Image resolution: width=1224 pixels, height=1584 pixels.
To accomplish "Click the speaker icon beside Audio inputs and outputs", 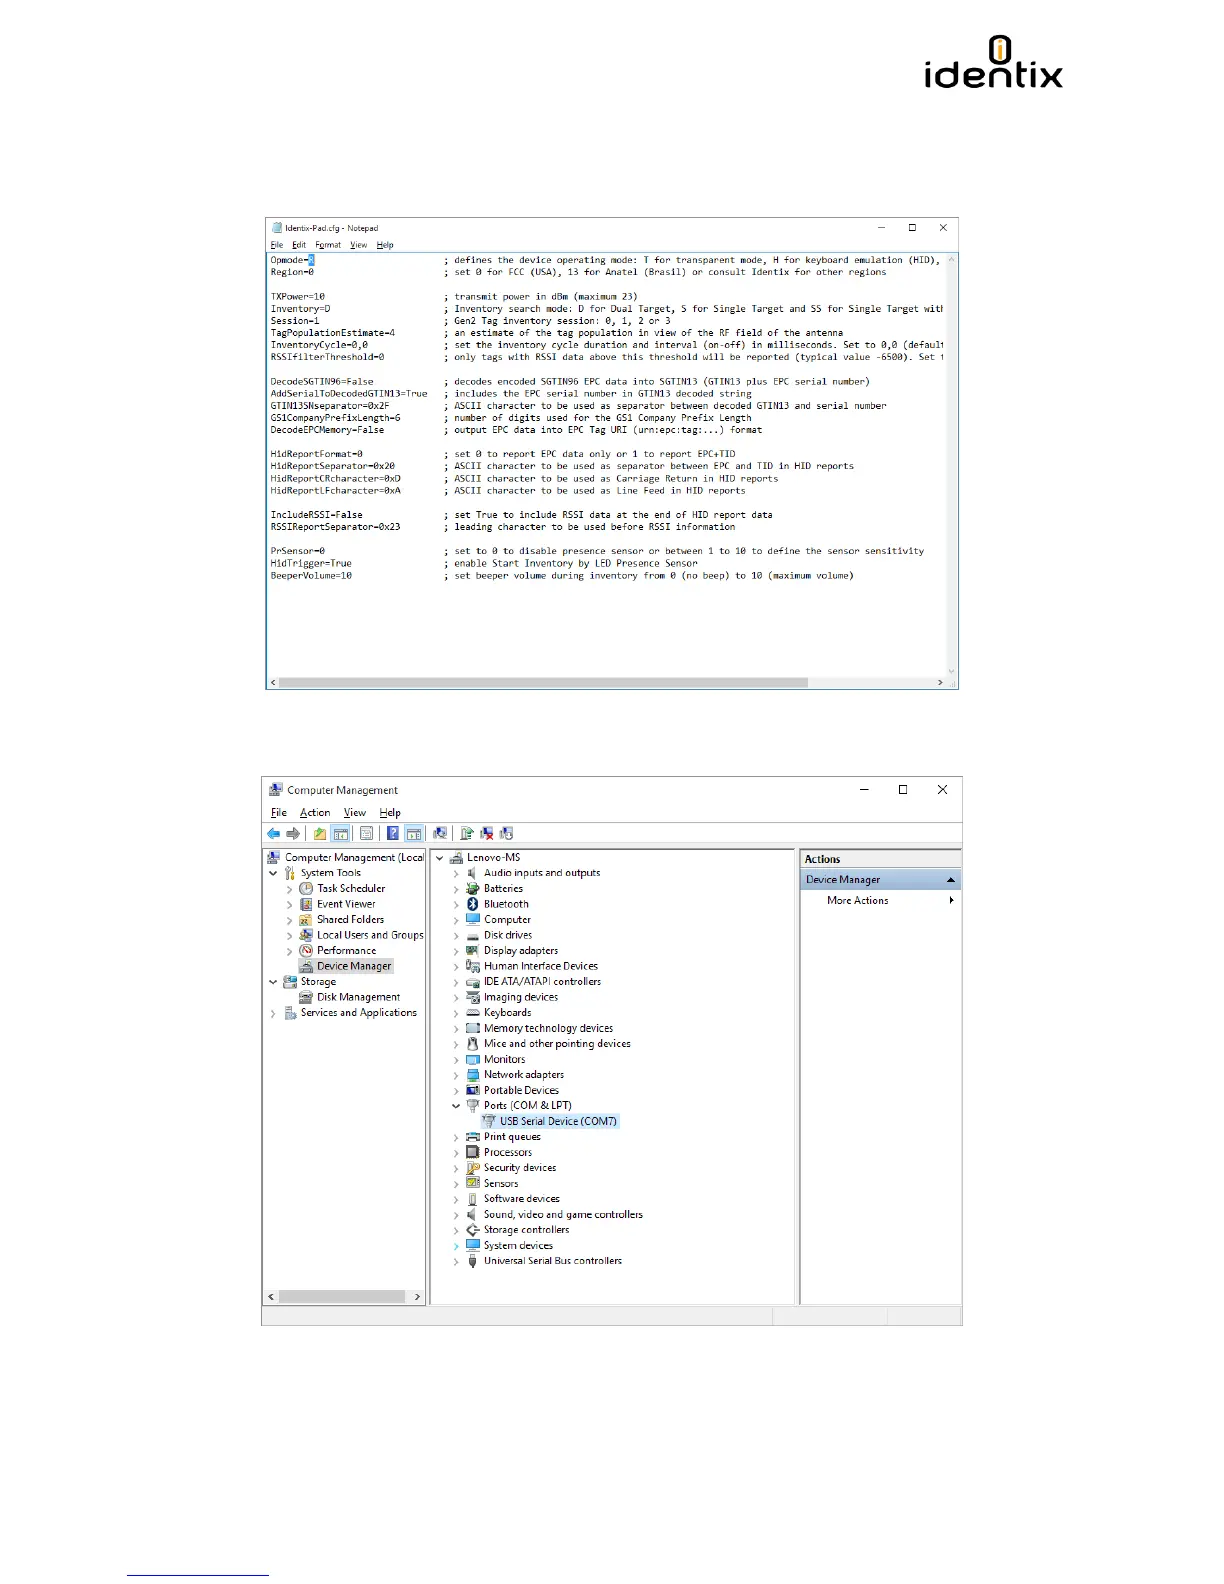I will 473,873.
